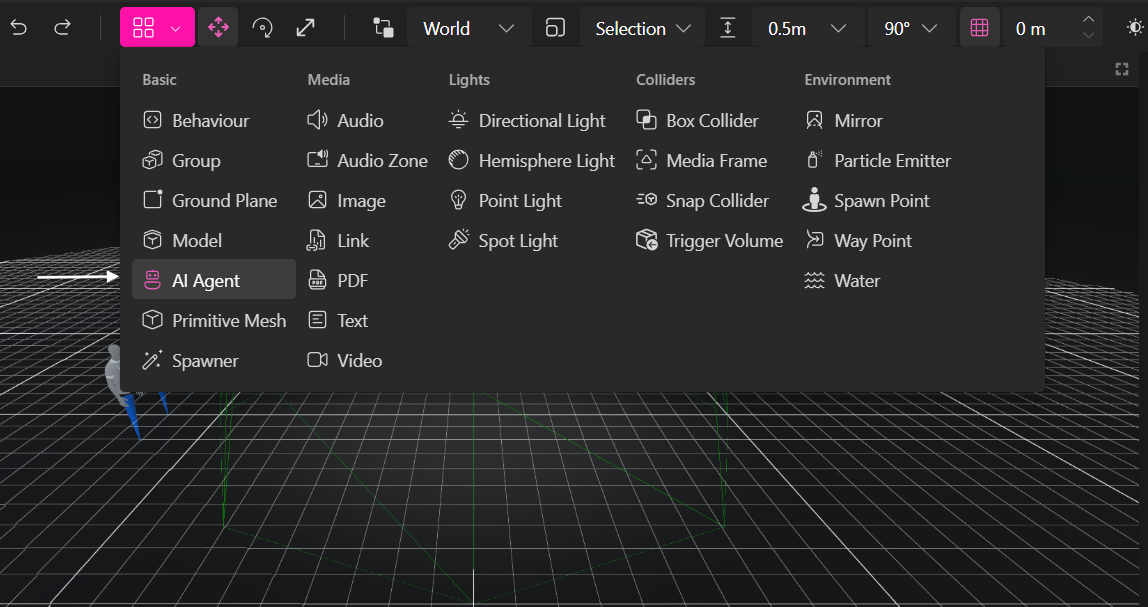Image resolution: width=1148 pixels, height=607 pixels.
Task: Open the 90° rotation snap dropdown
Action: (x=911, y=28)
